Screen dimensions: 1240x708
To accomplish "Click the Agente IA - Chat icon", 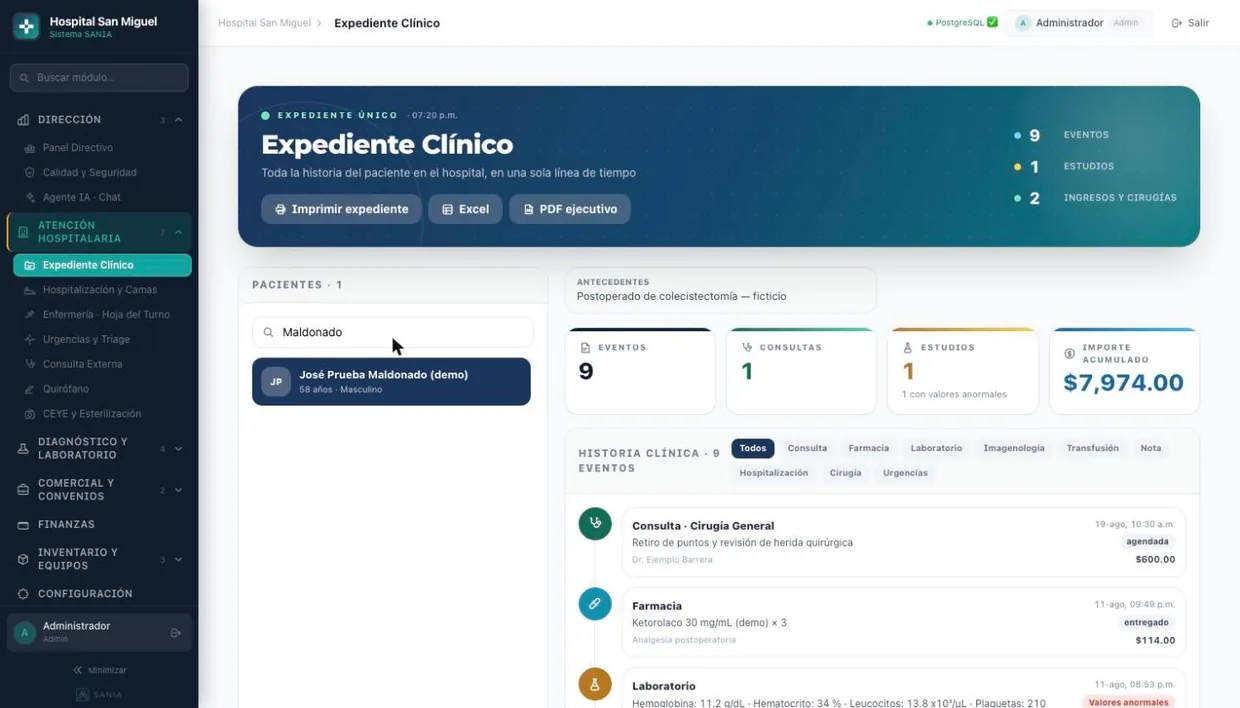I will 30,198.
